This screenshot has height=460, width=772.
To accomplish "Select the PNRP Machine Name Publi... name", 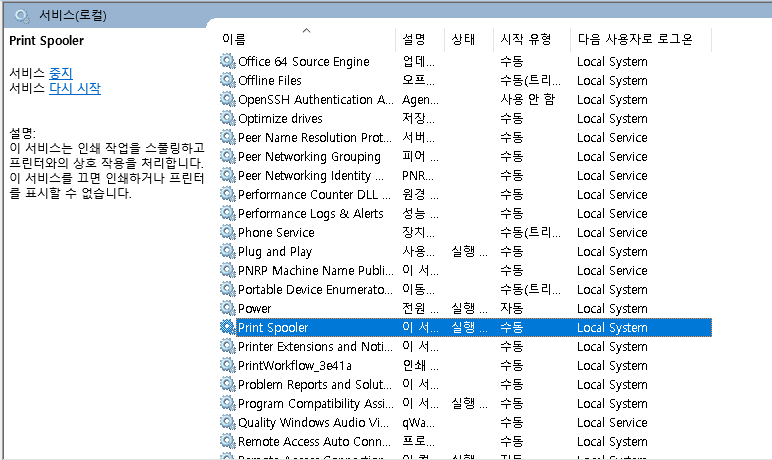I will [316, 270].
